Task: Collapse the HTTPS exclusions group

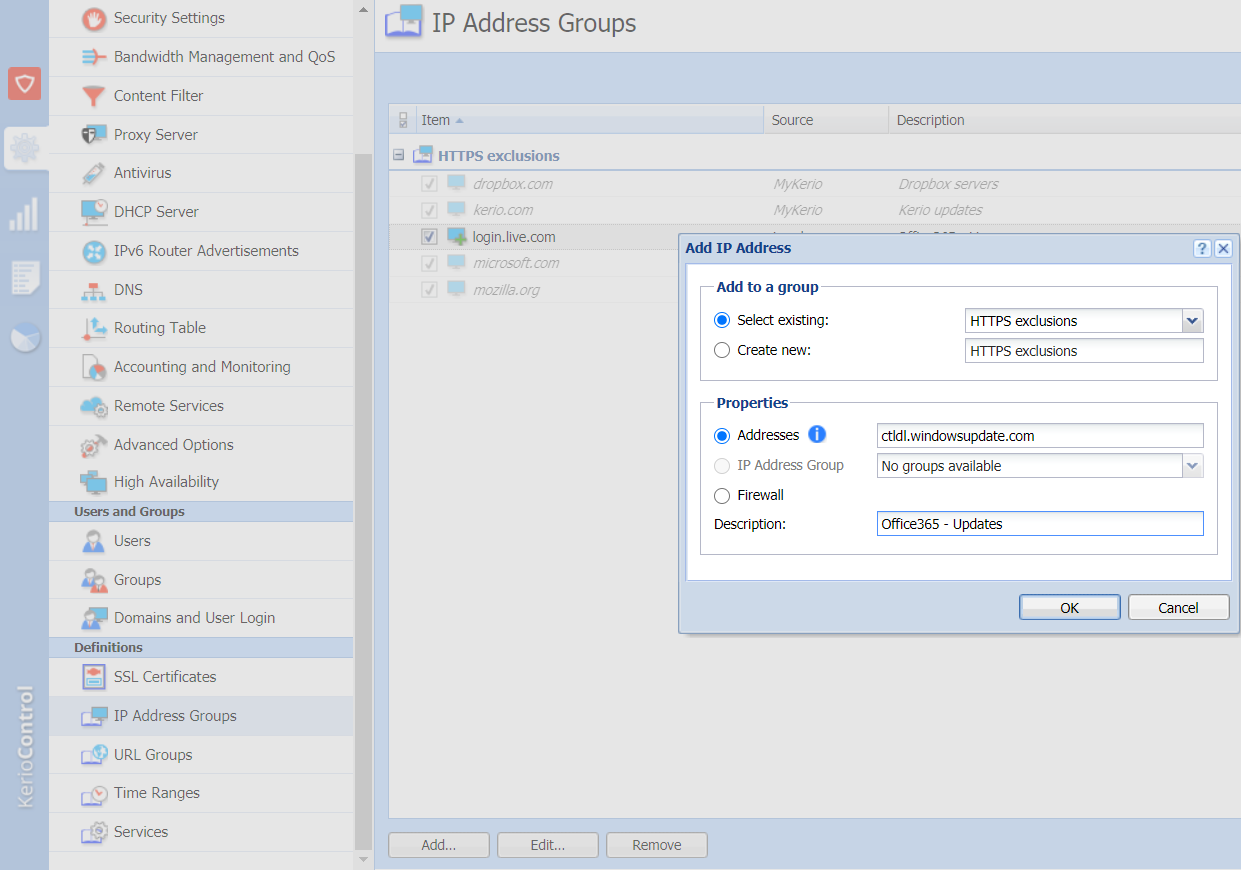Action: point(399,156)
